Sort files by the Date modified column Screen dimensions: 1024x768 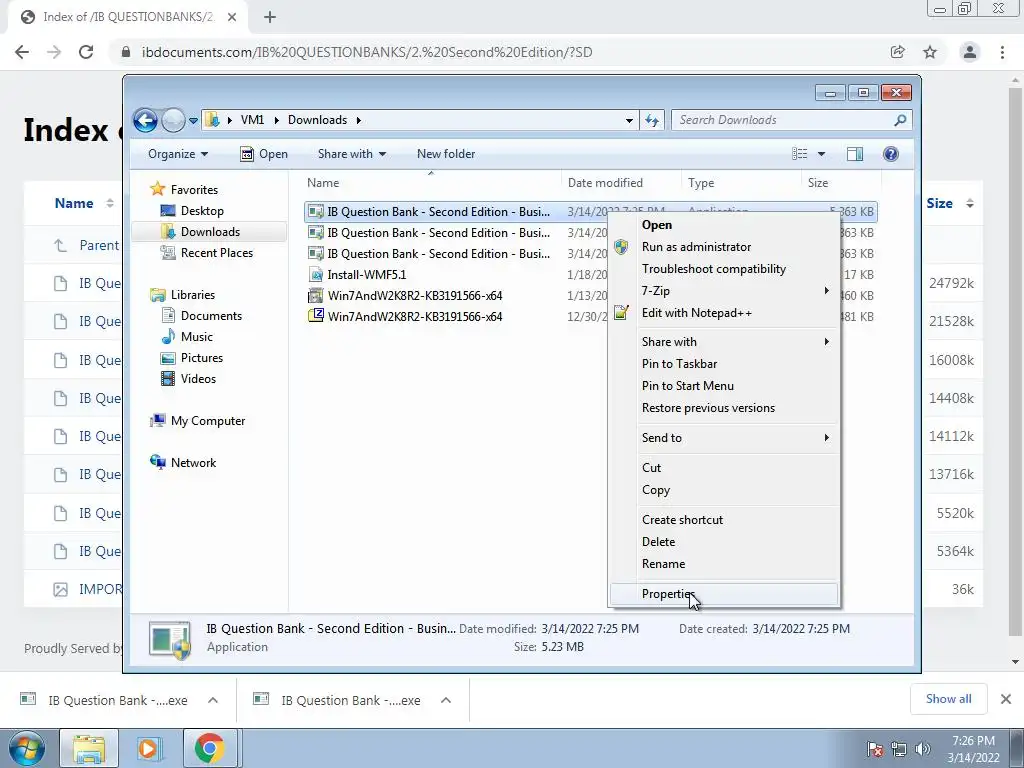tap(621, 183)
